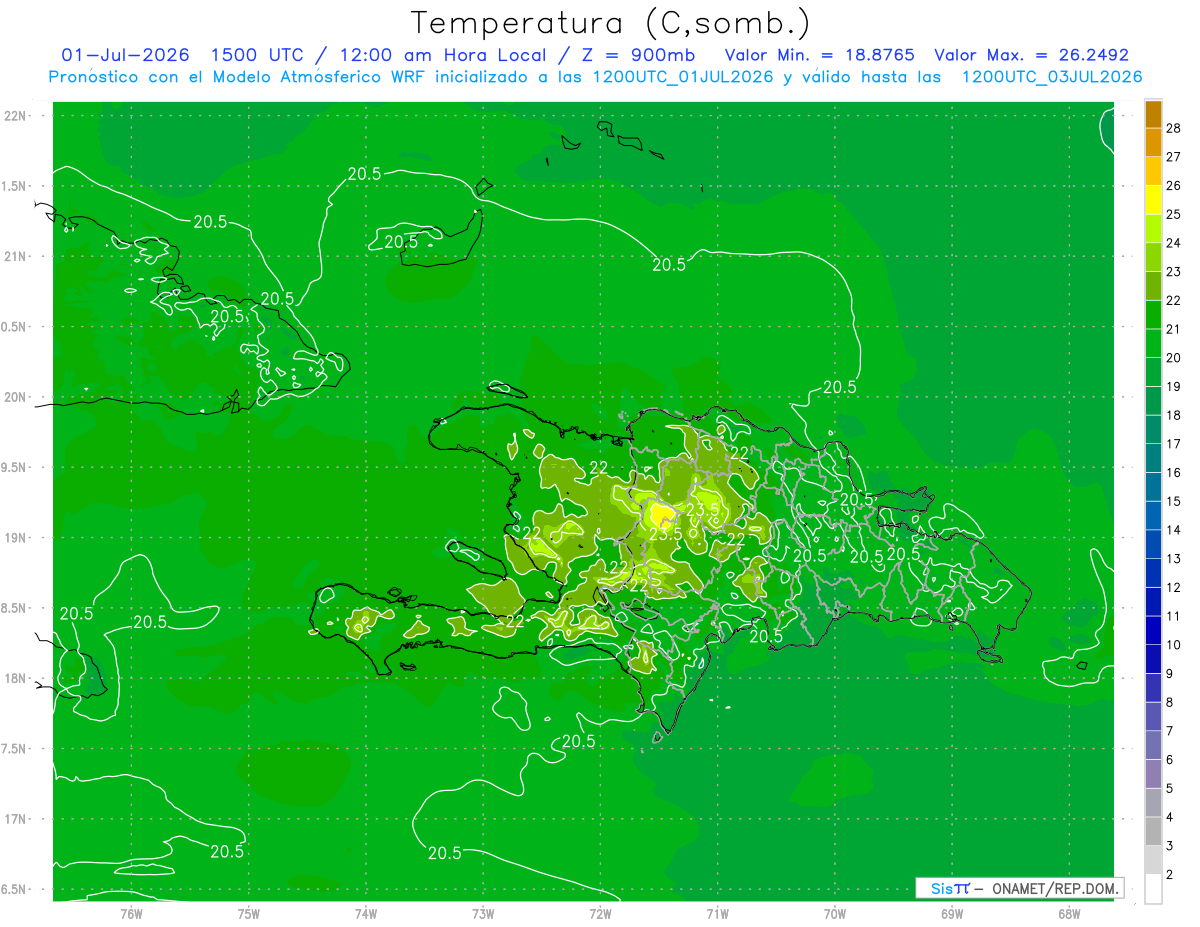Viewport: 1200px width, 927px height.
Task: Click the "21N" latitude axis label
Action: pyautogui.click(x=16, y=256)
